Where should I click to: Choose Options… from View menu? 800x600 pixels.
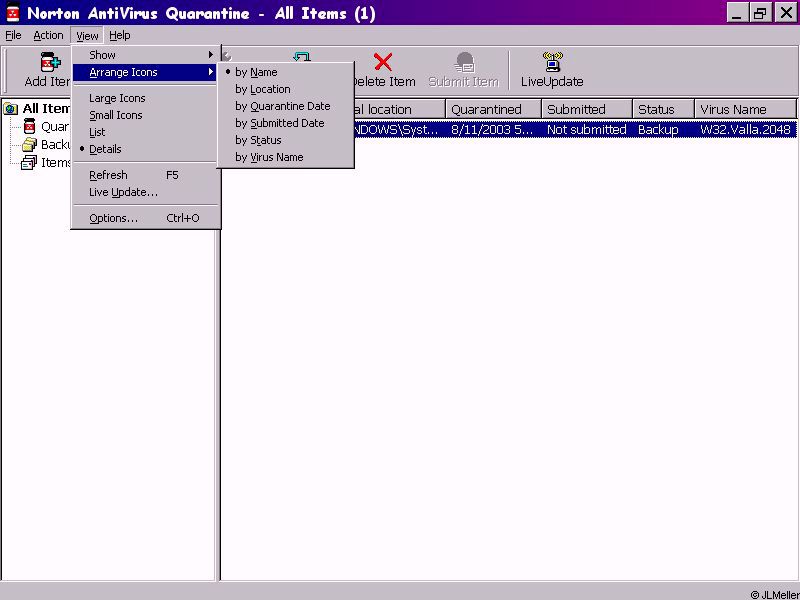113,218
